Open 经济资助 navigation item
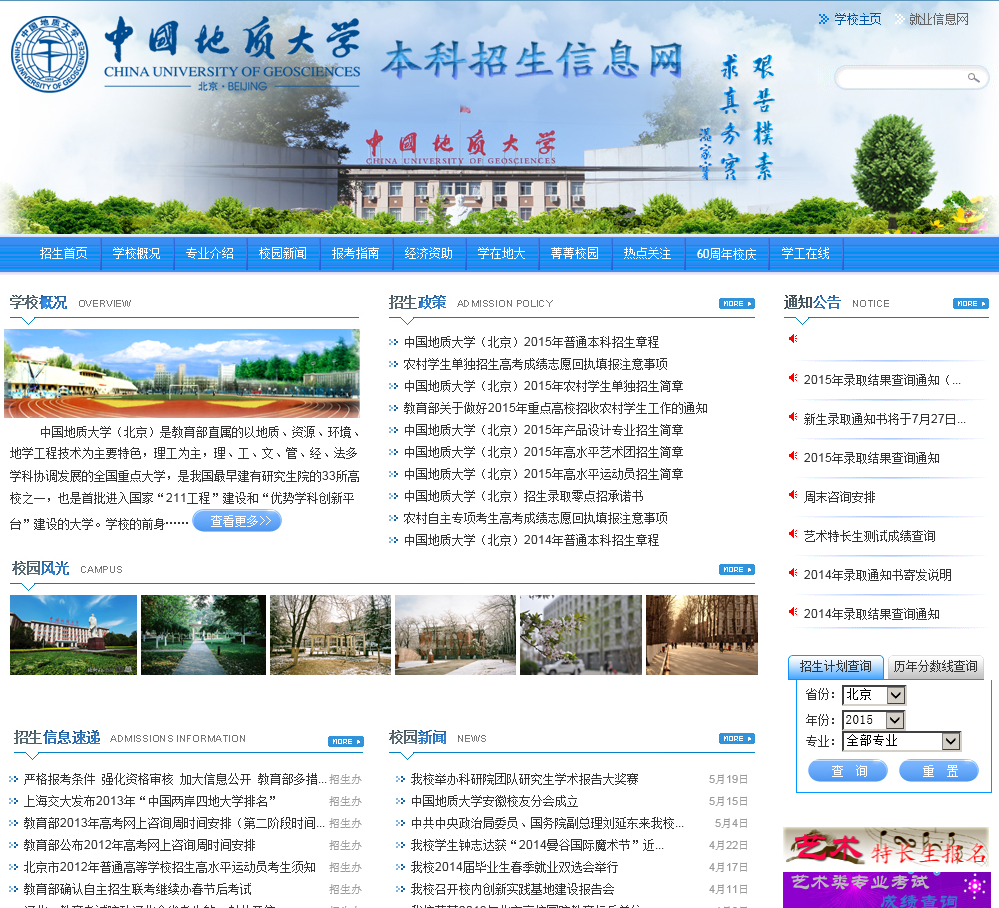 [428, 254]
